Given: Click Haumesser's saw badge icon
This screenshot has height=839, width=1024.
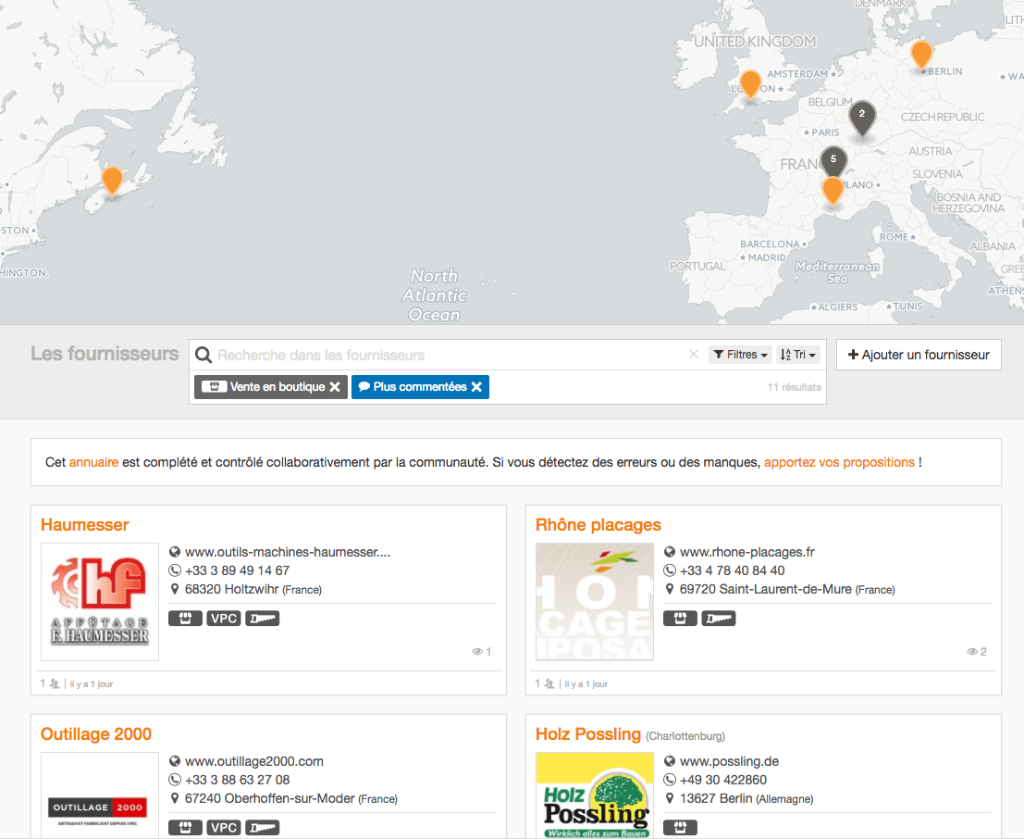Looking at the screenshot, I should 263,618.
